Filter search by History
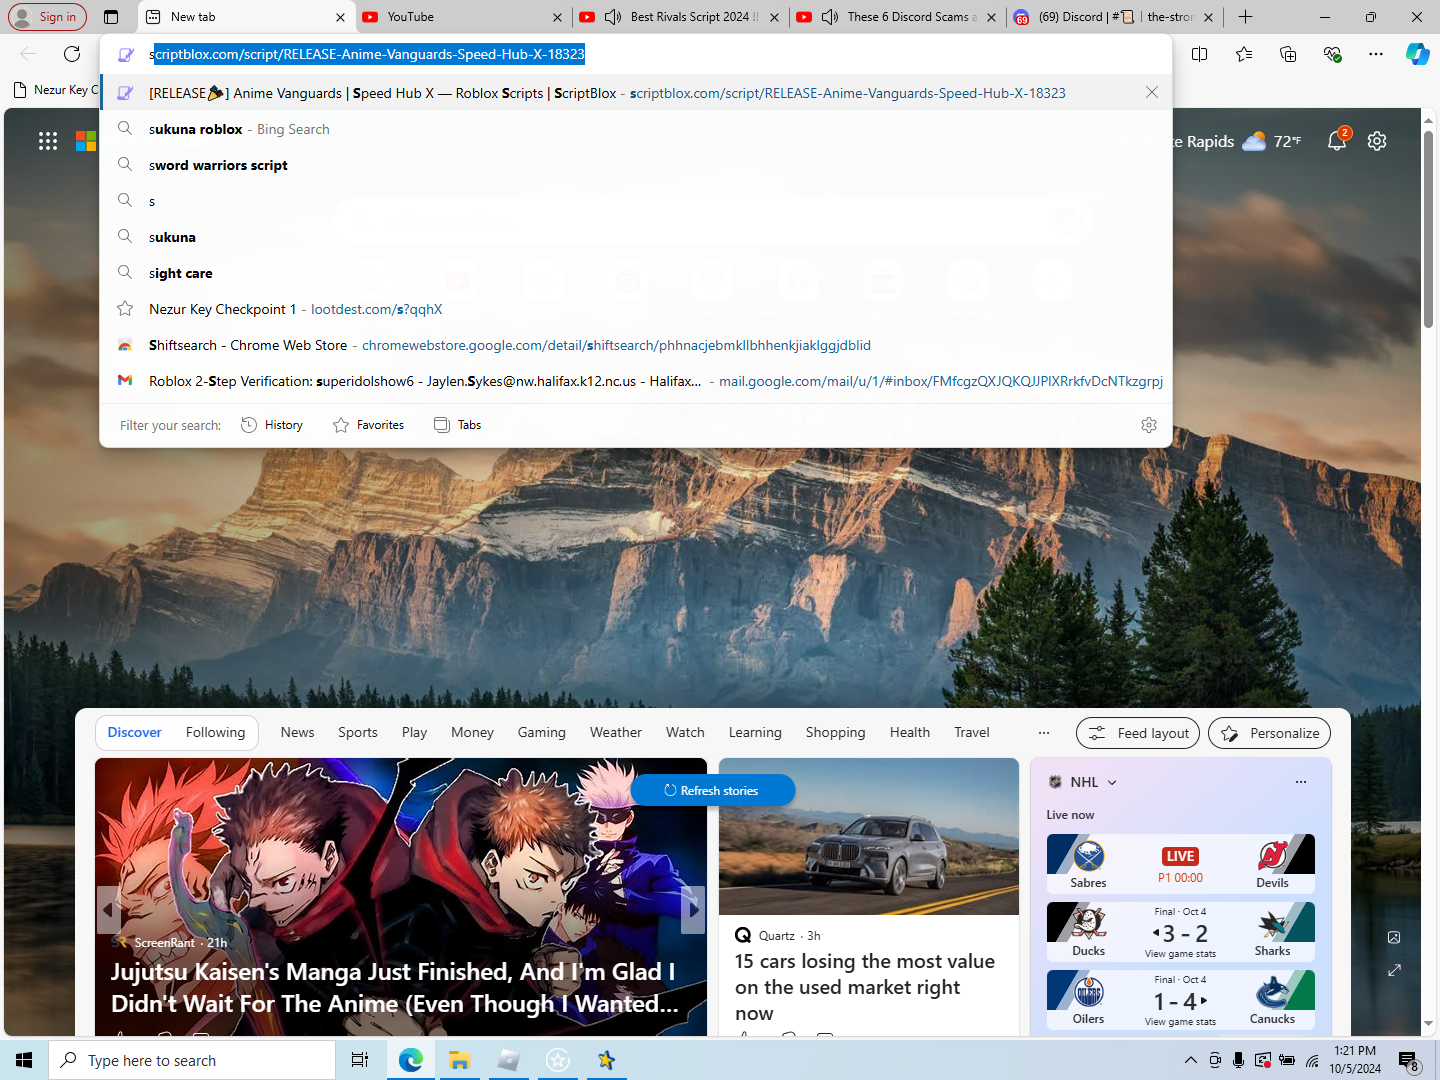Viewport: 1440px width, 1080px height. click(272, 425)
